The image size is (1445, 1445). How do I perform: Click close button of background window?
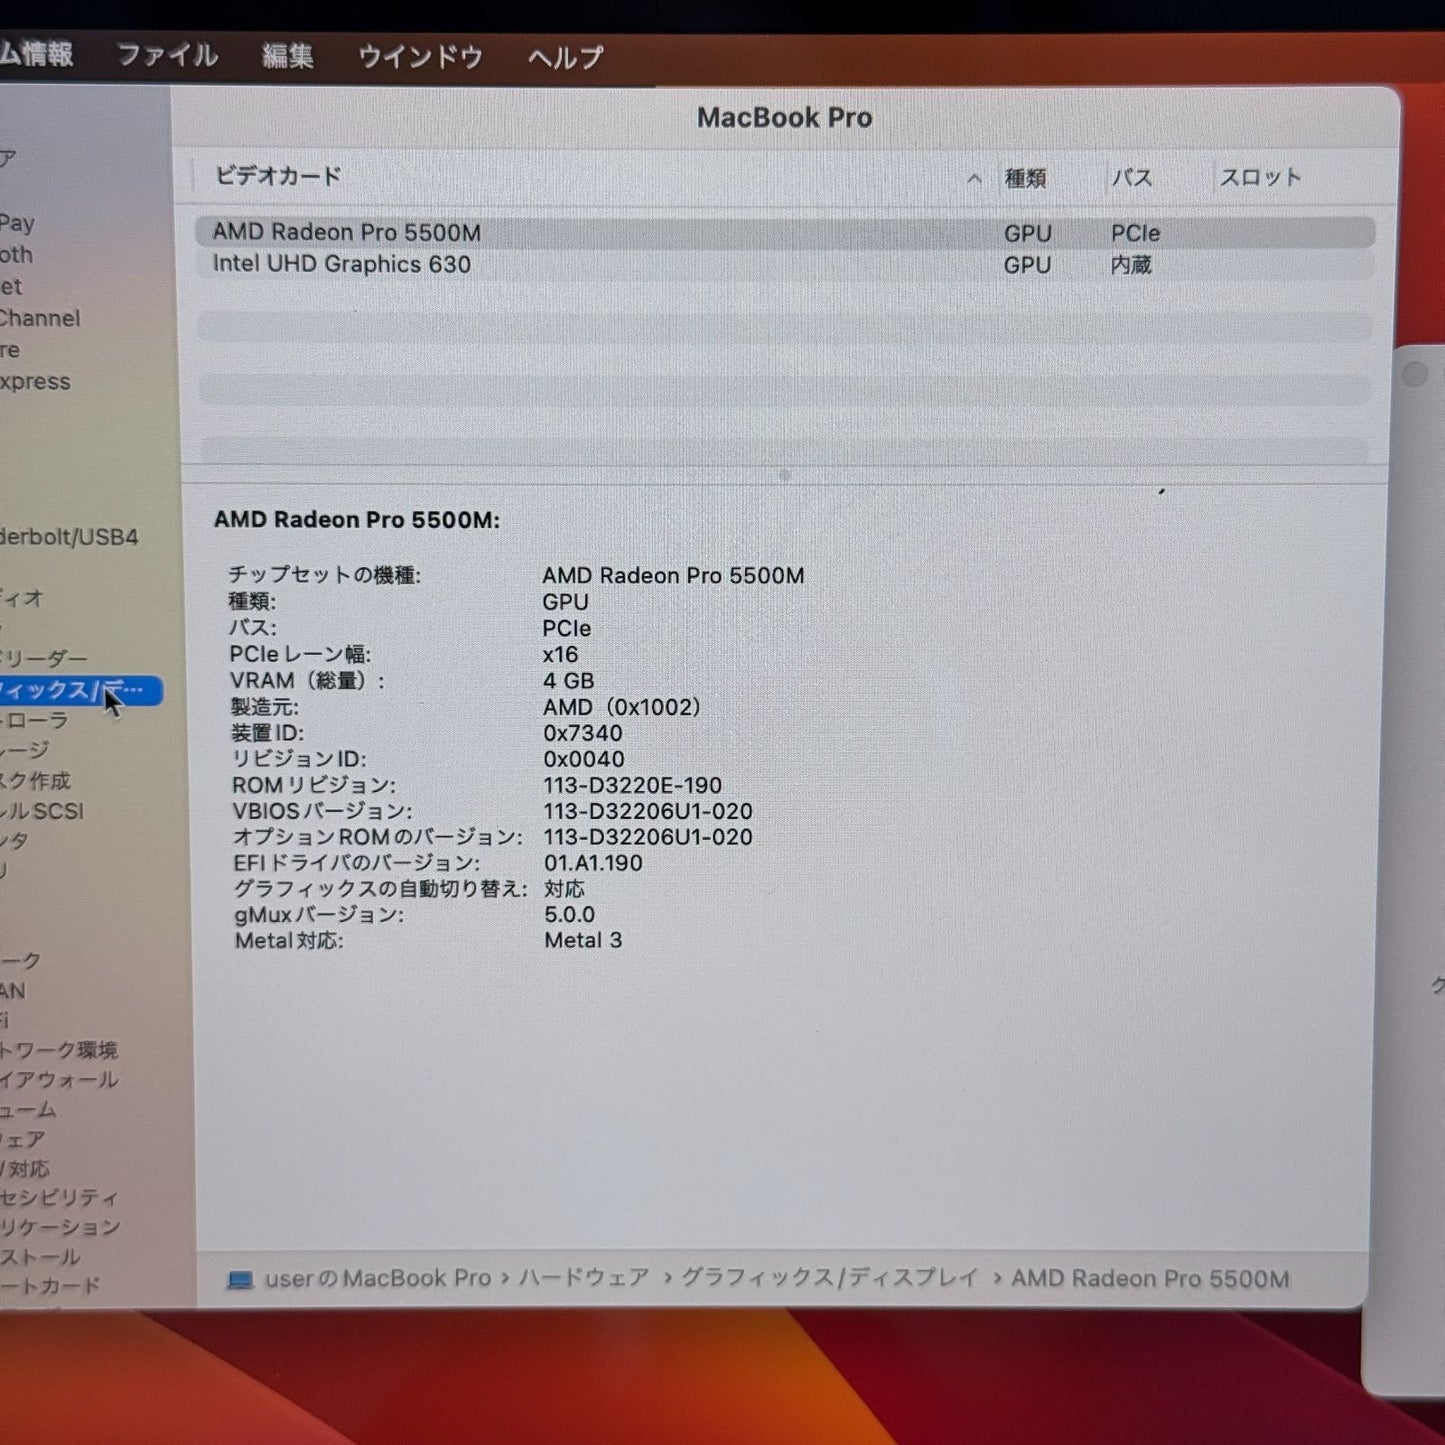(x=1415, y=374)
